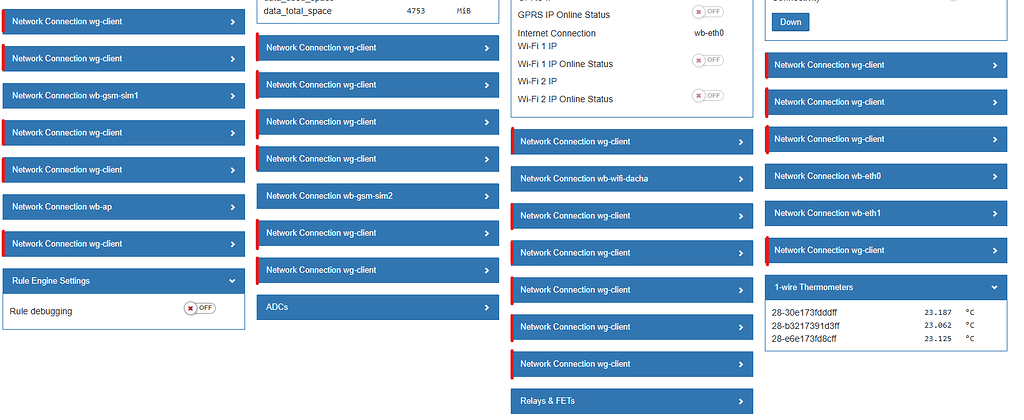1024x420 pixels.
Task: Select the wb-eth0 value beside Internet Connection
Action: [x=709, y=33]
